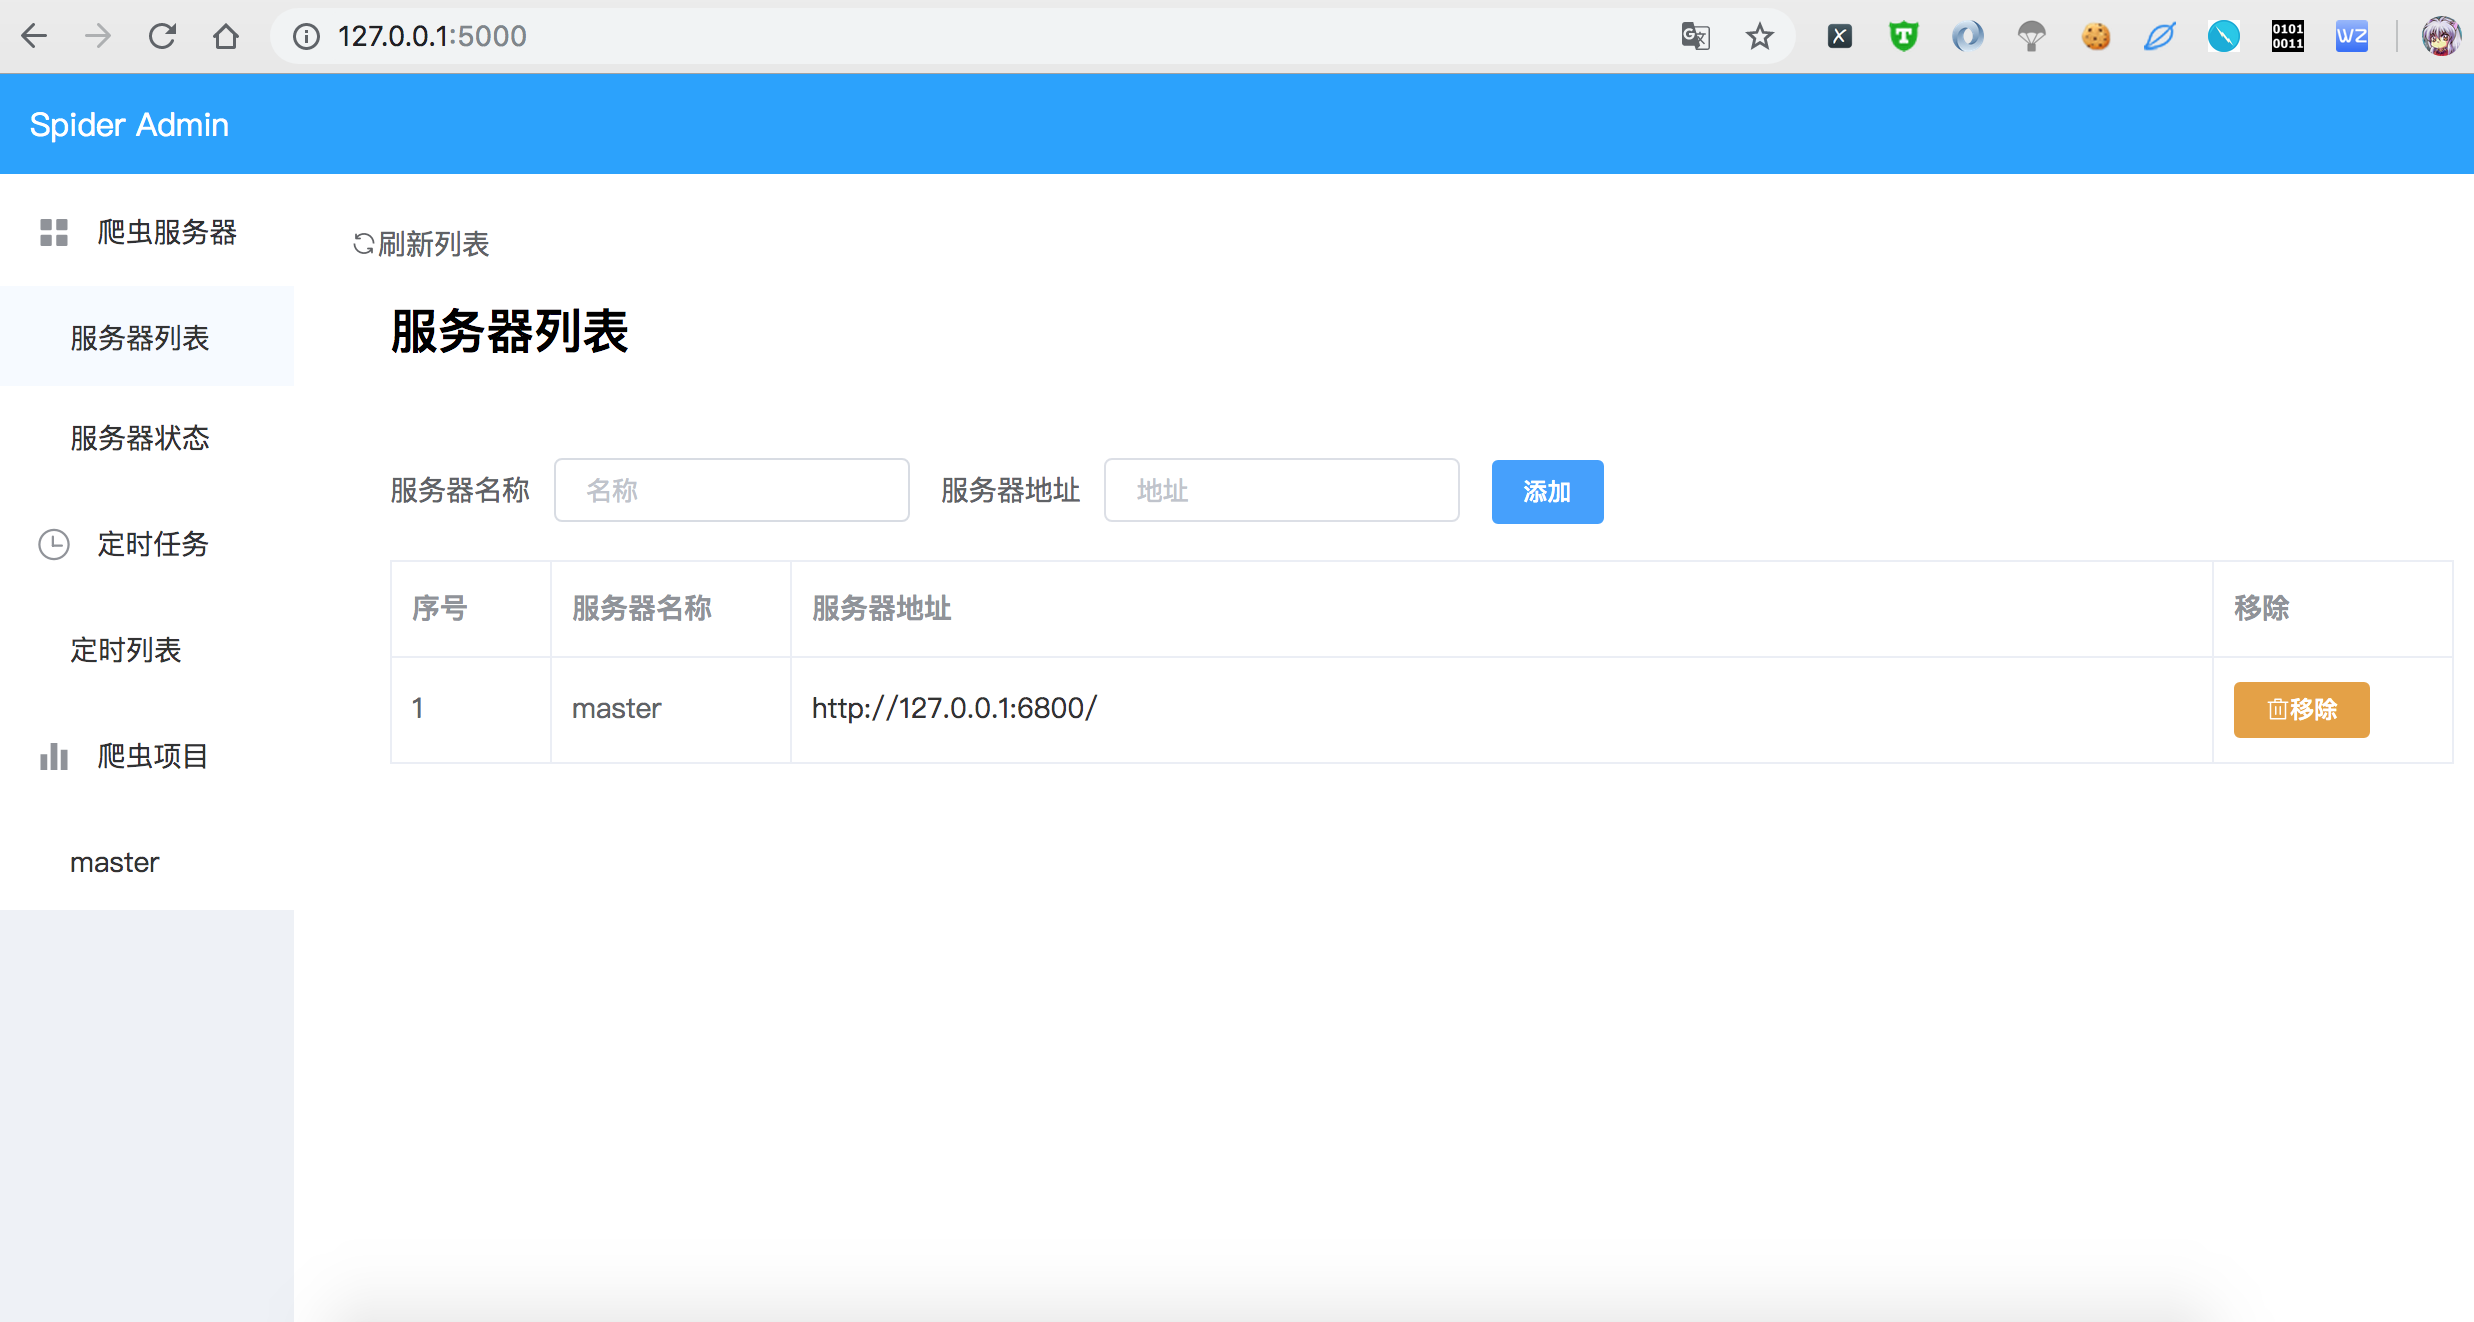Collapse the 定时任务 sidebar section
The height and width of the screenshot is (1322, 2474).
pyautogui.click(x=152, y=544)
